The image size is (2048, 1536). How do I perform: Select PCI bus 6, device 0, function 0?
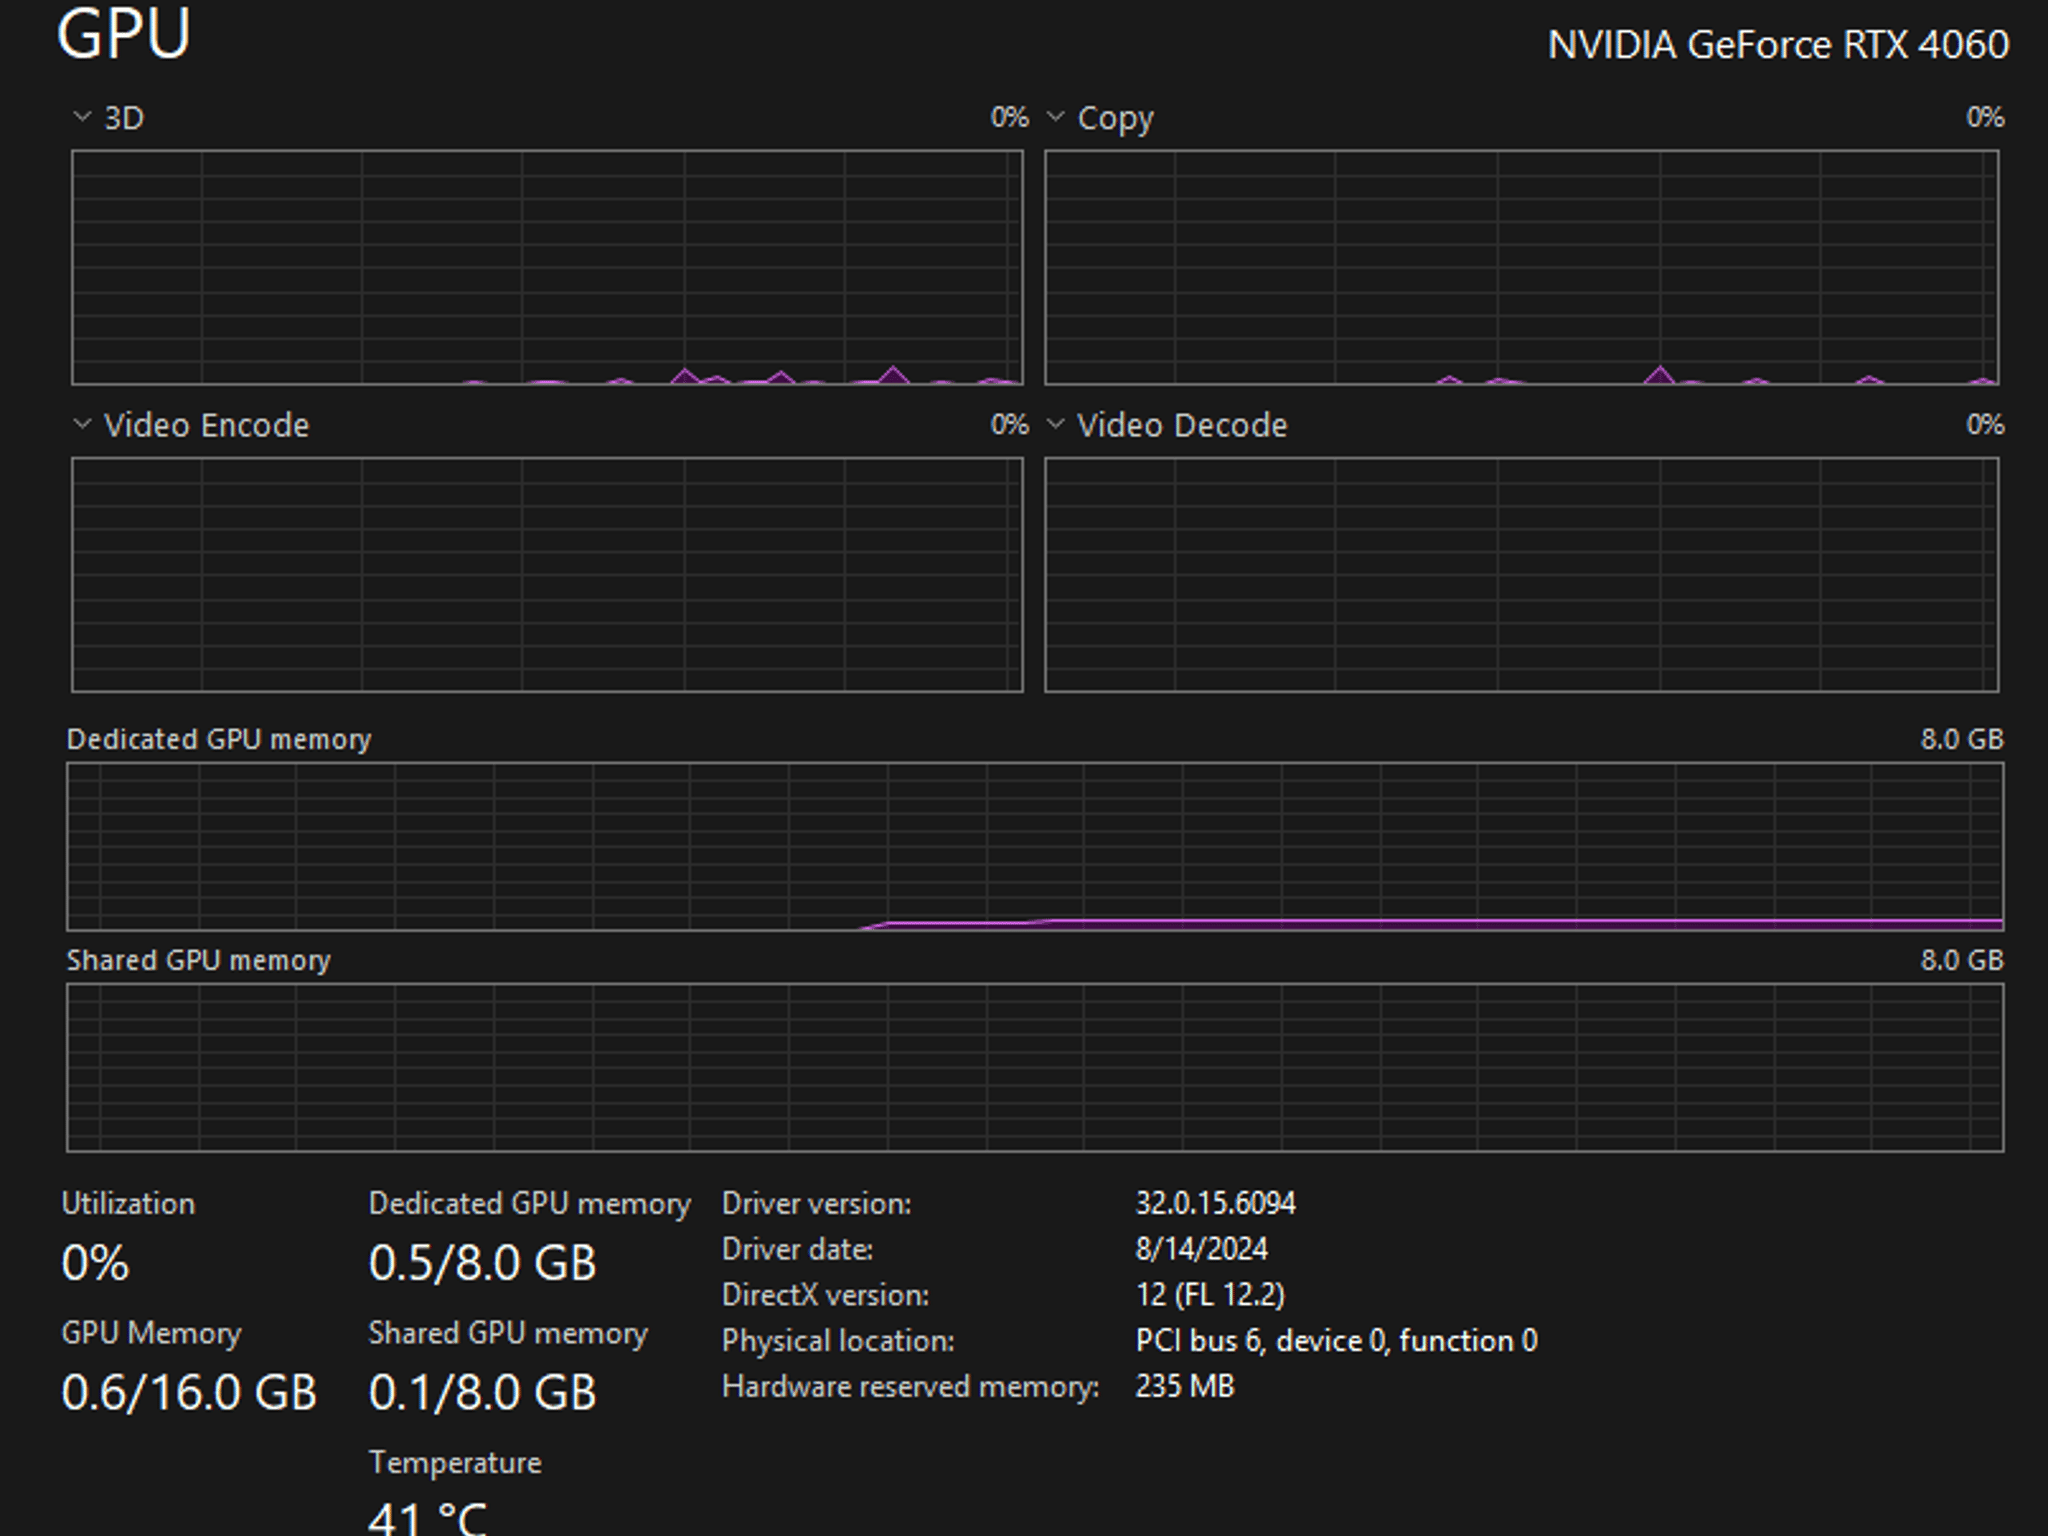click(x=1336, y=1340)
